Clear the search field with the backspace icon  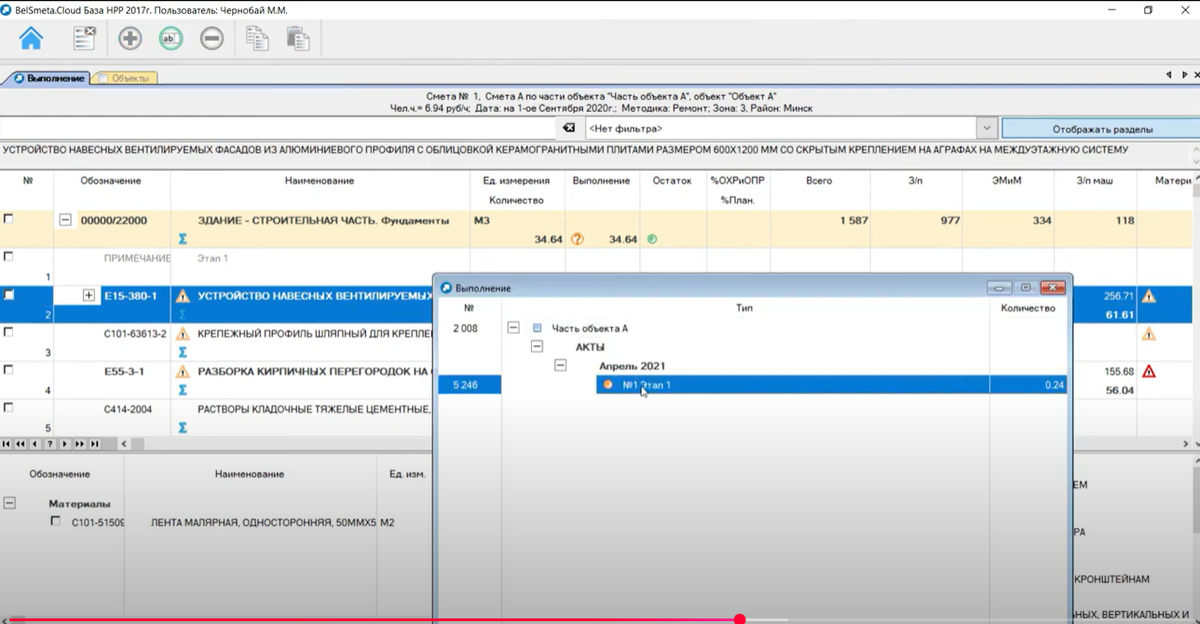[x=569, y=129]
